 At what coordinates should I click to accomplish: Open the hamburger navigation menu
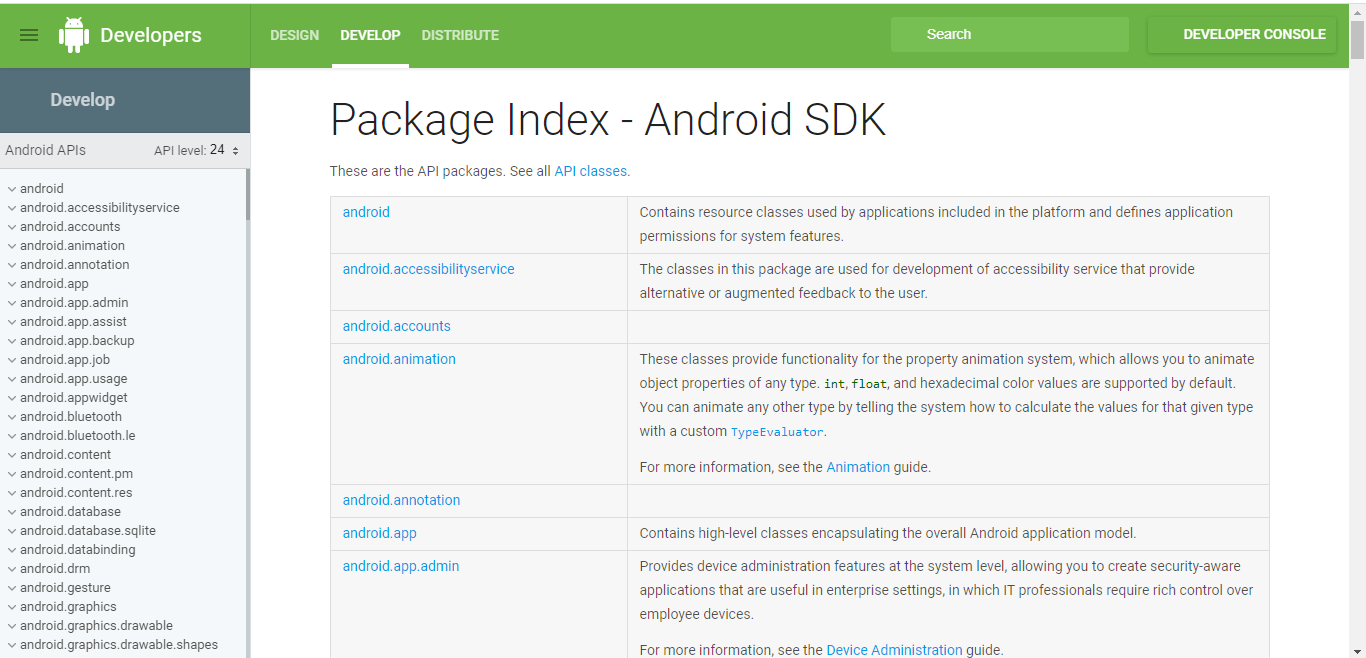pyautogui.click(x=29, y=34)
